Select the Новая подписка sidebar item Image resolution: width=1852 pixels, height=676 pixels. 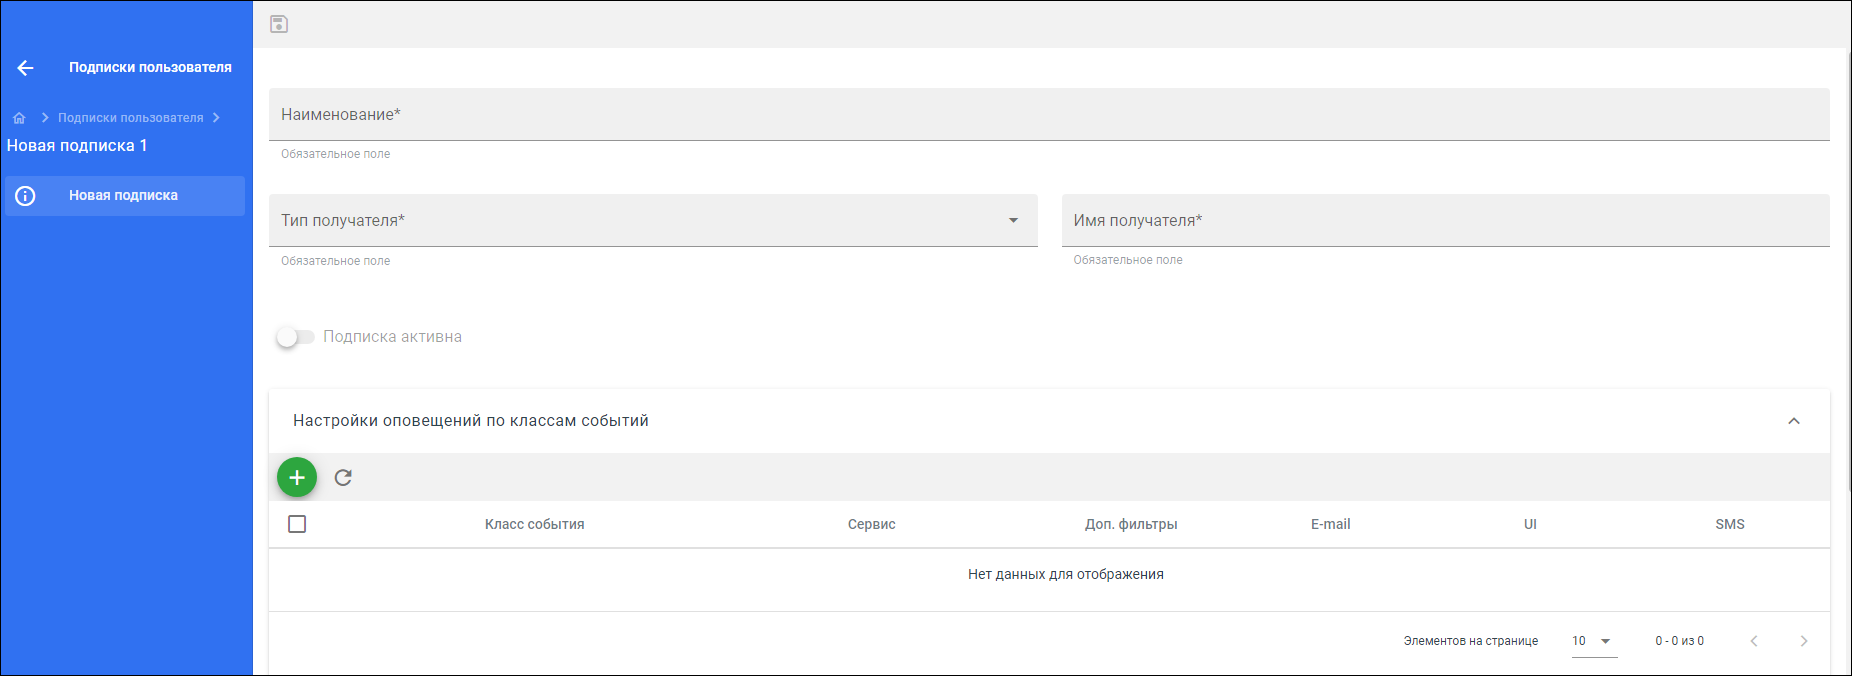pyautogui.click(x=125, y=196)
